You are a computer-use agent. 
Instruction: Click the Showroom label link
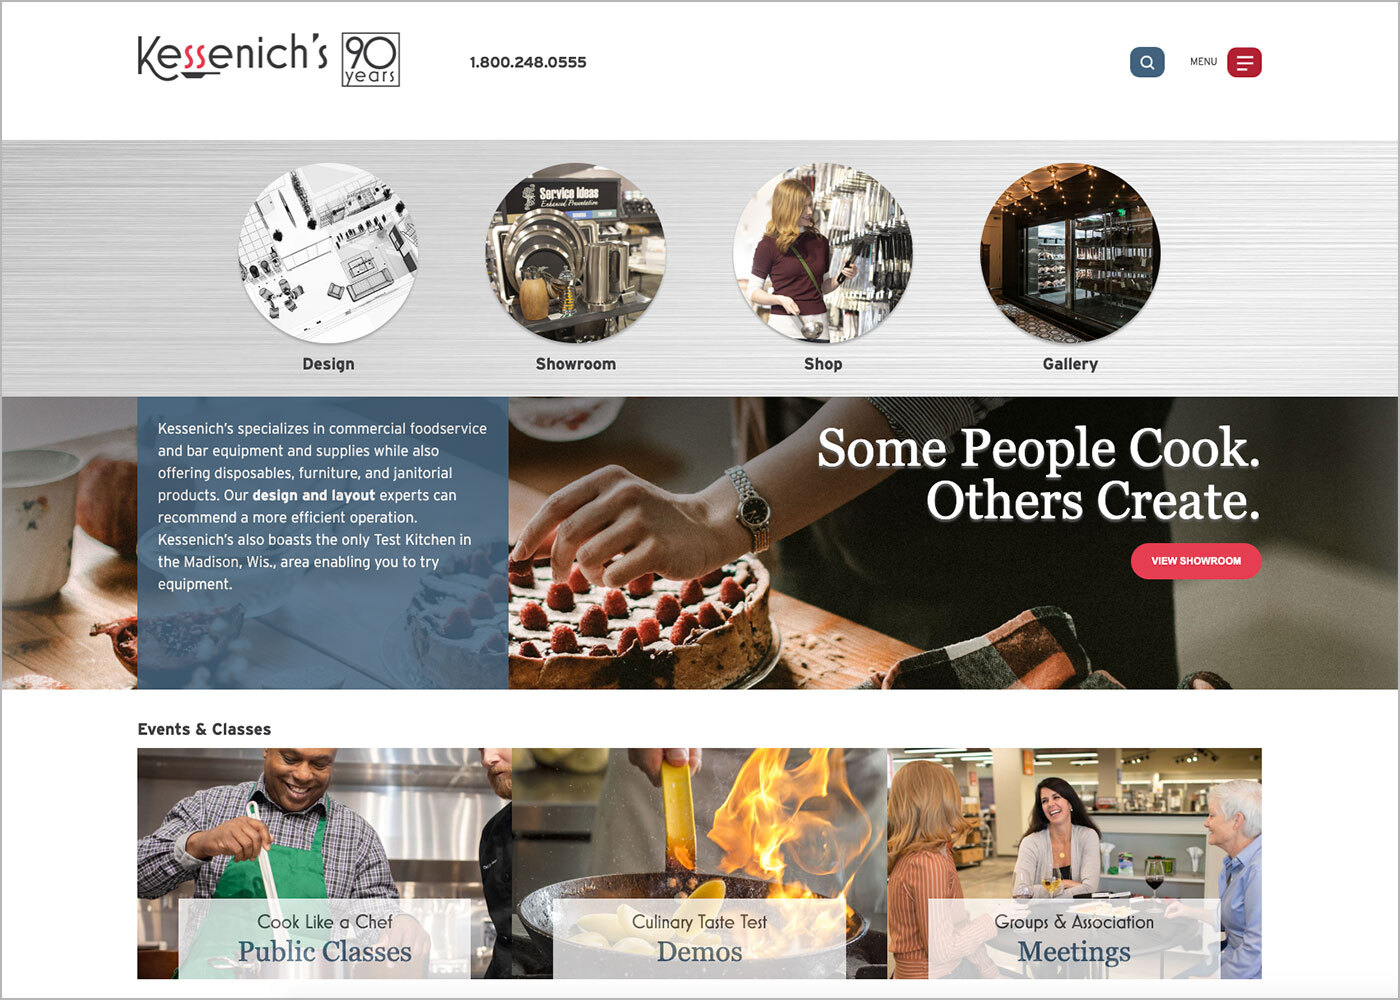coord(576,364)
